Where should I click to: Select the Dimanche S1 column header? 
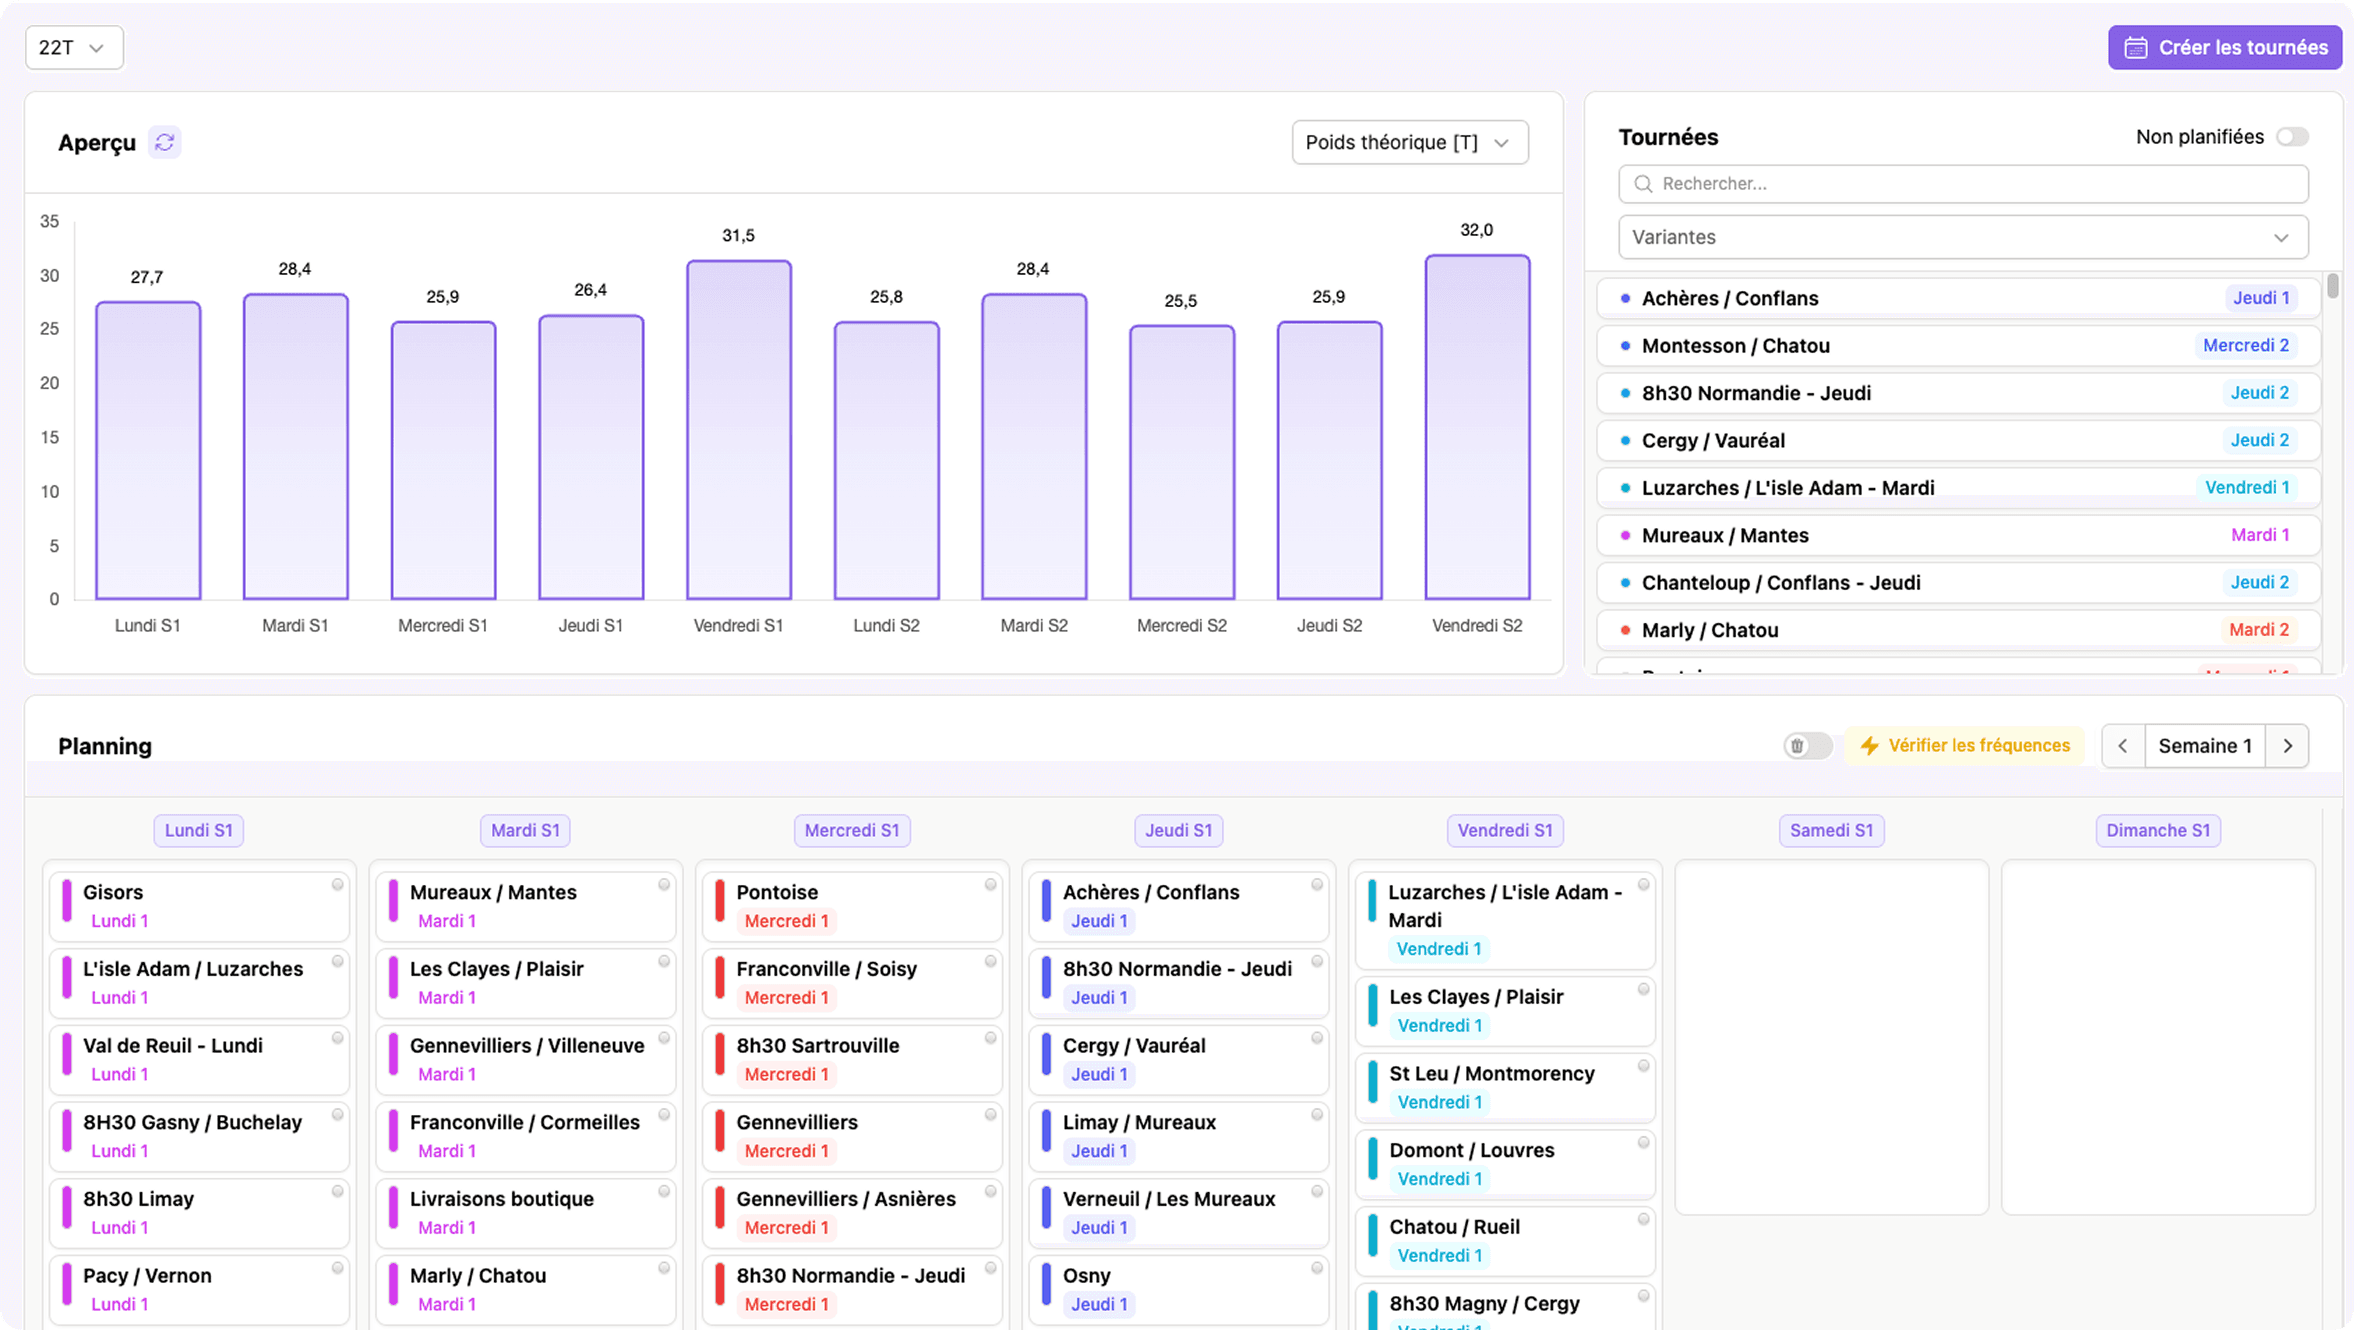tap(2158, 831)
